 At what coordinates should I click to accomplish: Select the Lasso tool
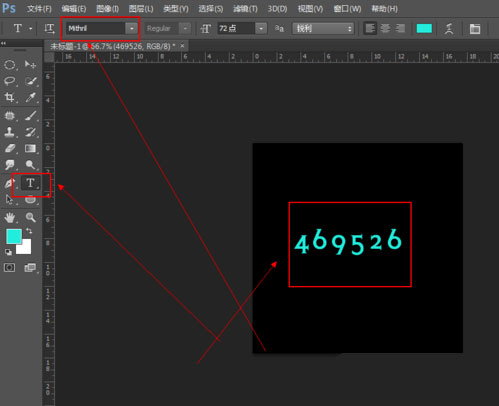pyautogui.click(x=10, y=81)
